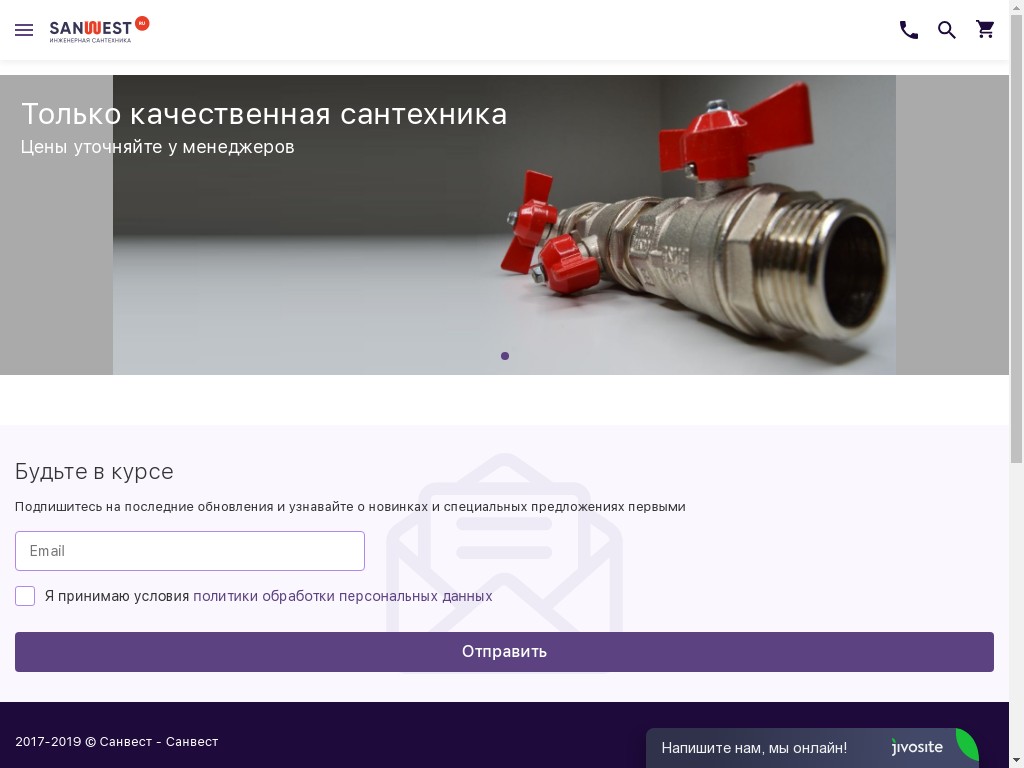Accept the personal data policy checkbox

[x=25, y=596]
